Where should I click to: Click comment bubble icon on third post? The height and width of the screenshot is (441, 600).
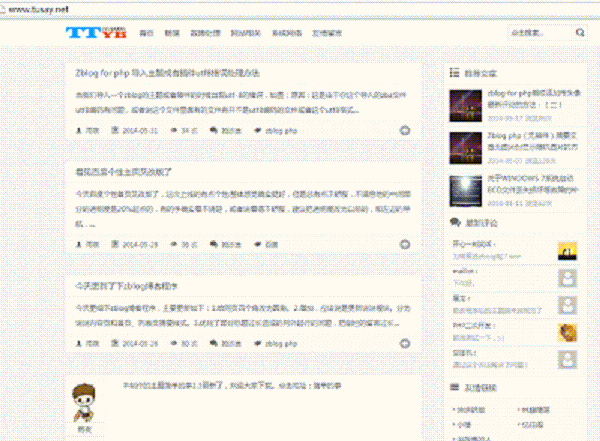(x=214, y=343)
